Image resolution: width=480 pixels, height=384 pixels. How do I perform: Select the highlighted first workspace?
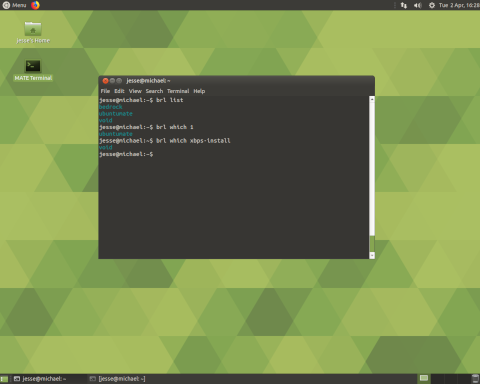424,378
